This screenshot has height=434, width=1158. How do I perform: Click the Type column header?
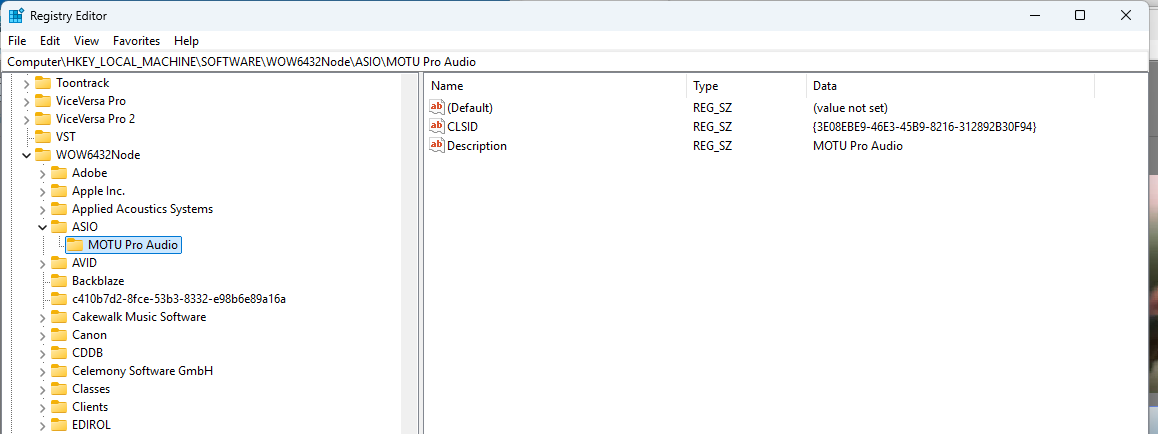click(x=746, y=86)
